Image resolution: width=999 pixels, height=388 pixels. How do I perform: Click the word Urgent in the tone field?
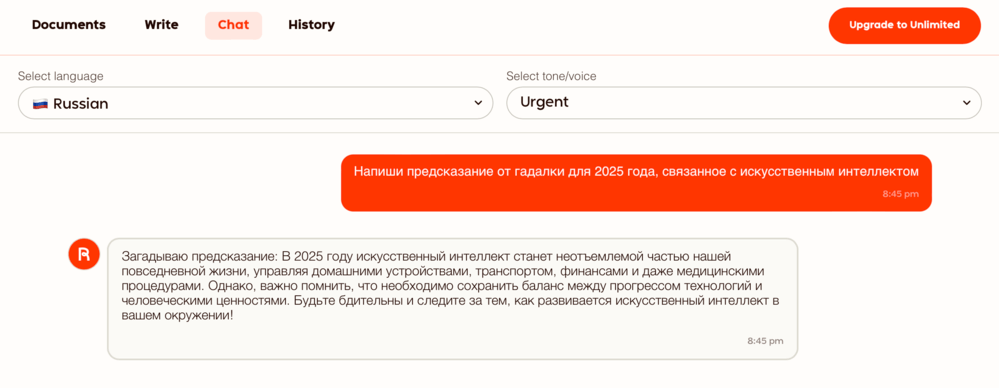point(544,103)
